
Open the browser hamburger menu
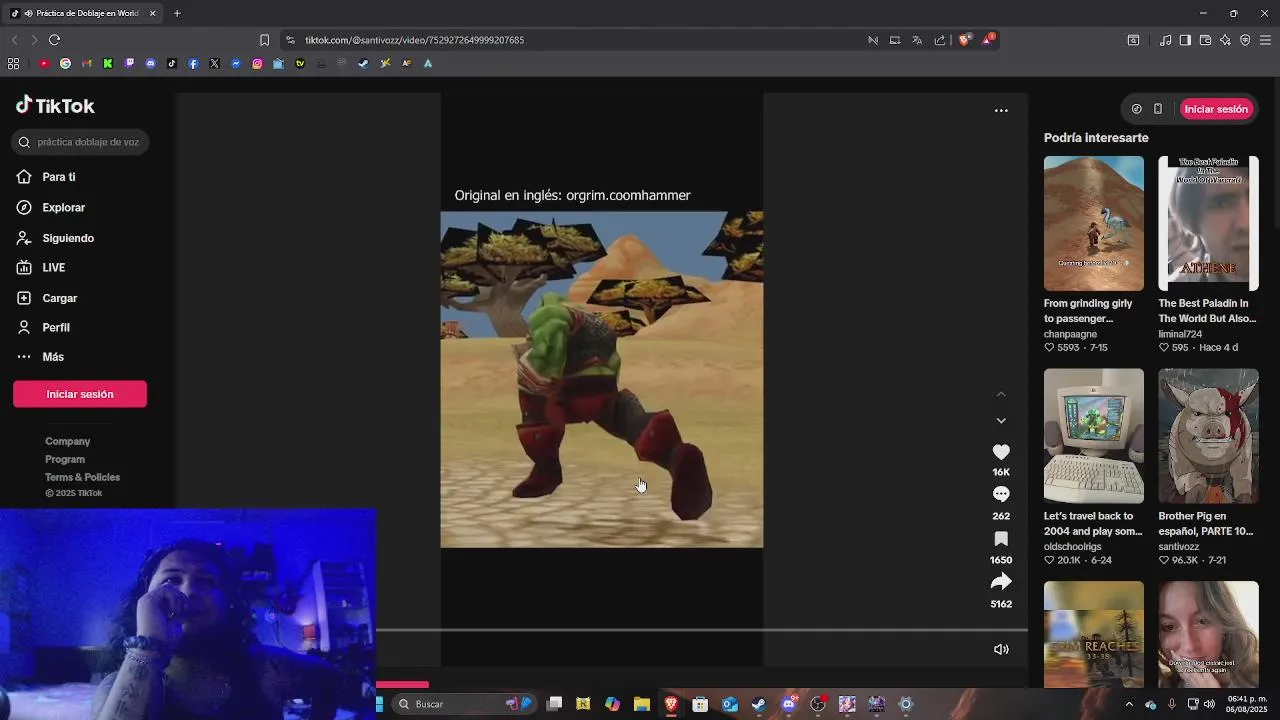[1265, 40]
